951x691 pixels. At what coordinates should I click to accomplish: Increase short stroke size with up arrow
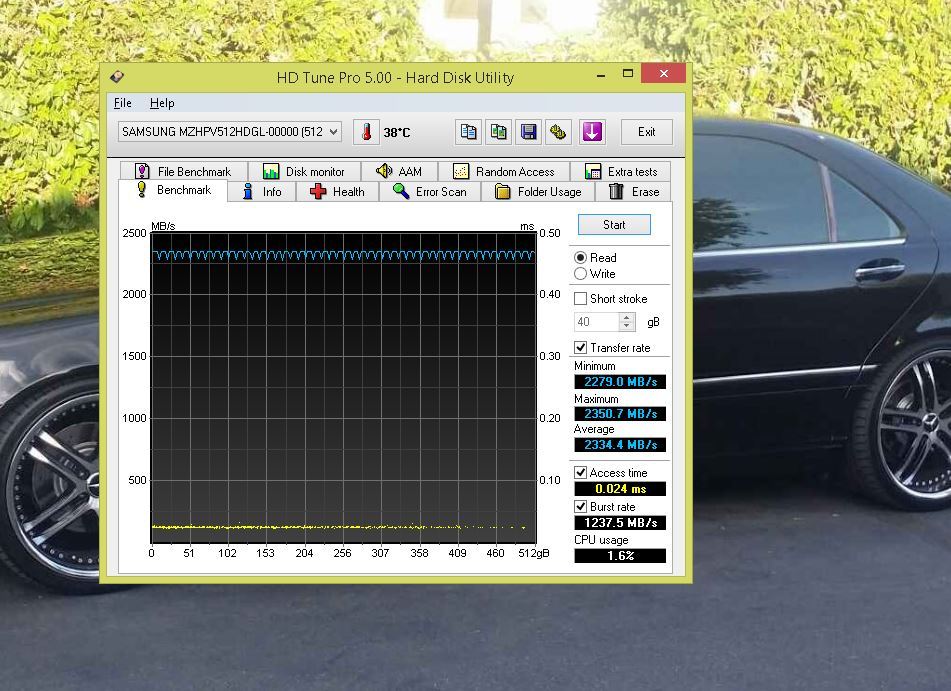(627, 318)
